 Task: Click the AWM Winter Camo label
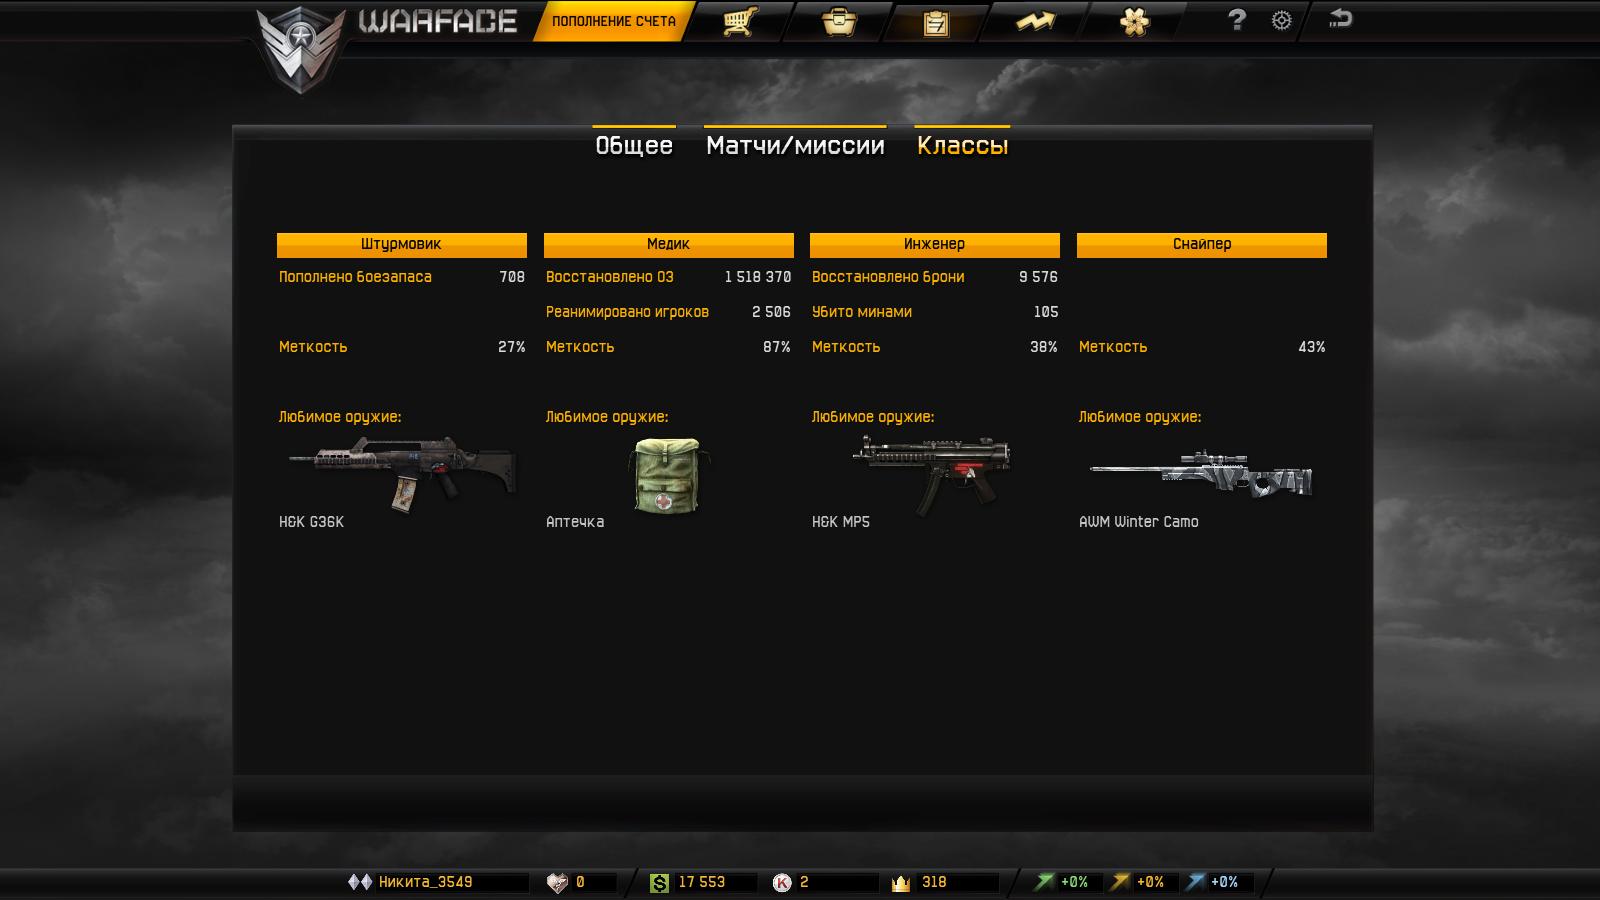point(1139,522)
